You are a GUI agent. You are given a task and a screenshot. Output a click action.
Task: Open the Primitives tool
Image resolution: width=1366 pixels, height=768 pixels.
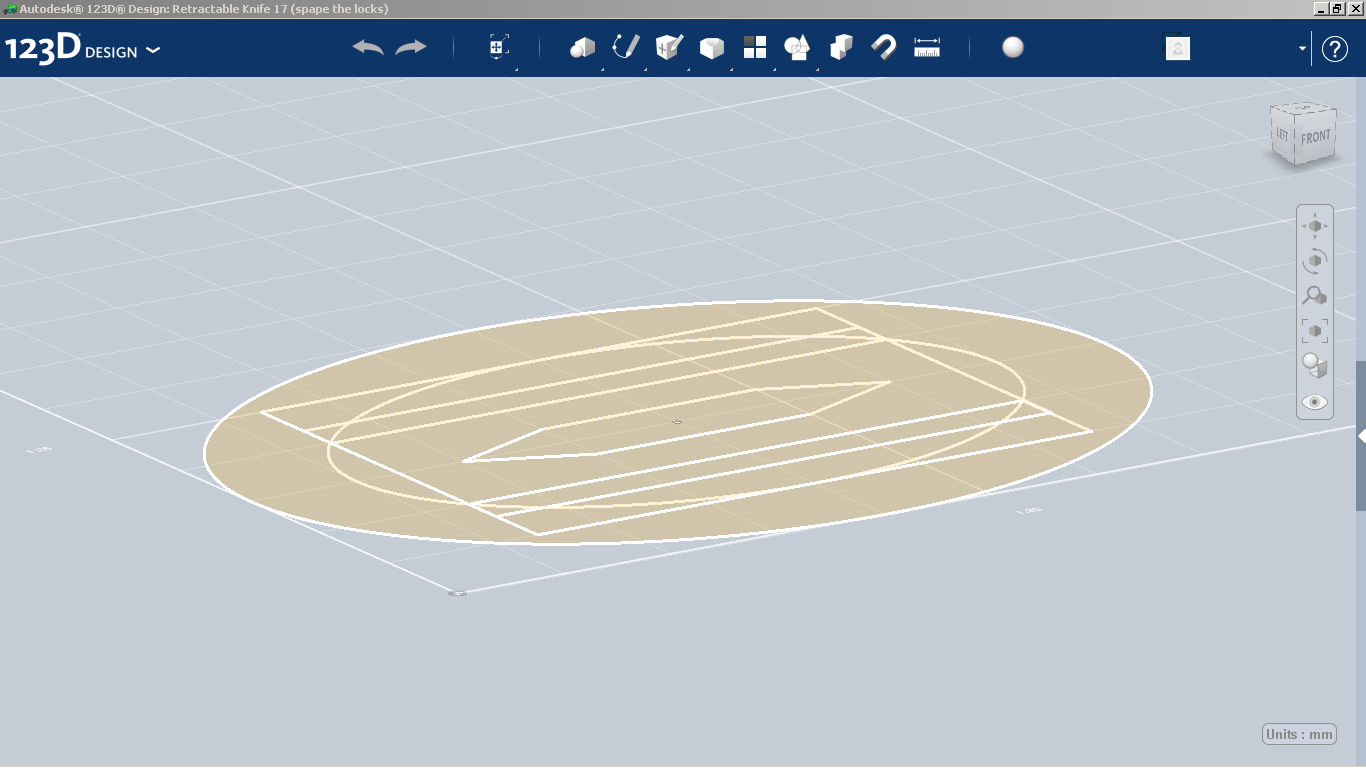[x=582, y=46]
